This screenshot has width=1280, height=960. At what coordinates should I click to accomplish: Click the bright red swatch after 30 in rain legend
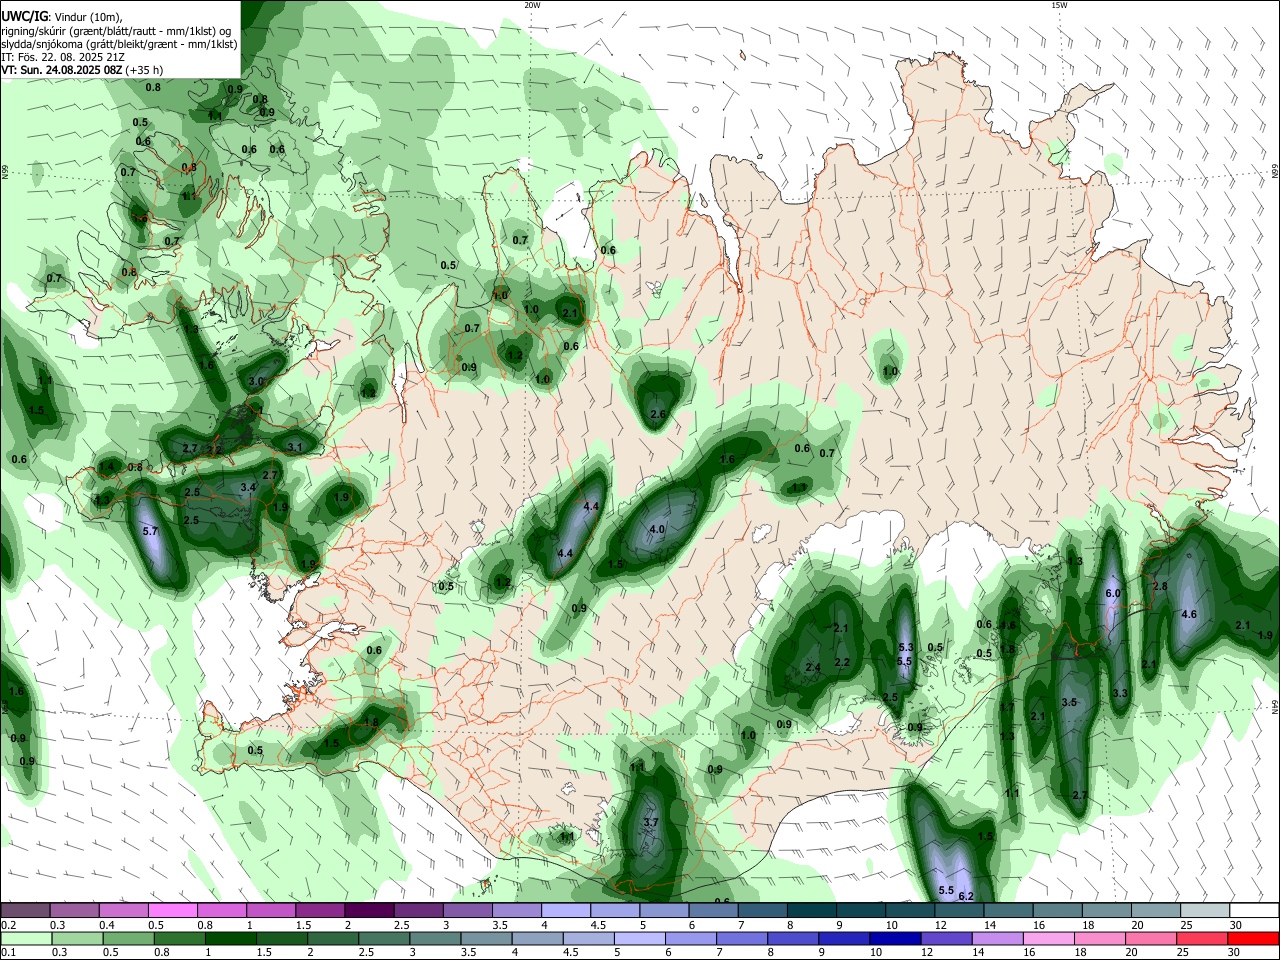(1252, 939)
